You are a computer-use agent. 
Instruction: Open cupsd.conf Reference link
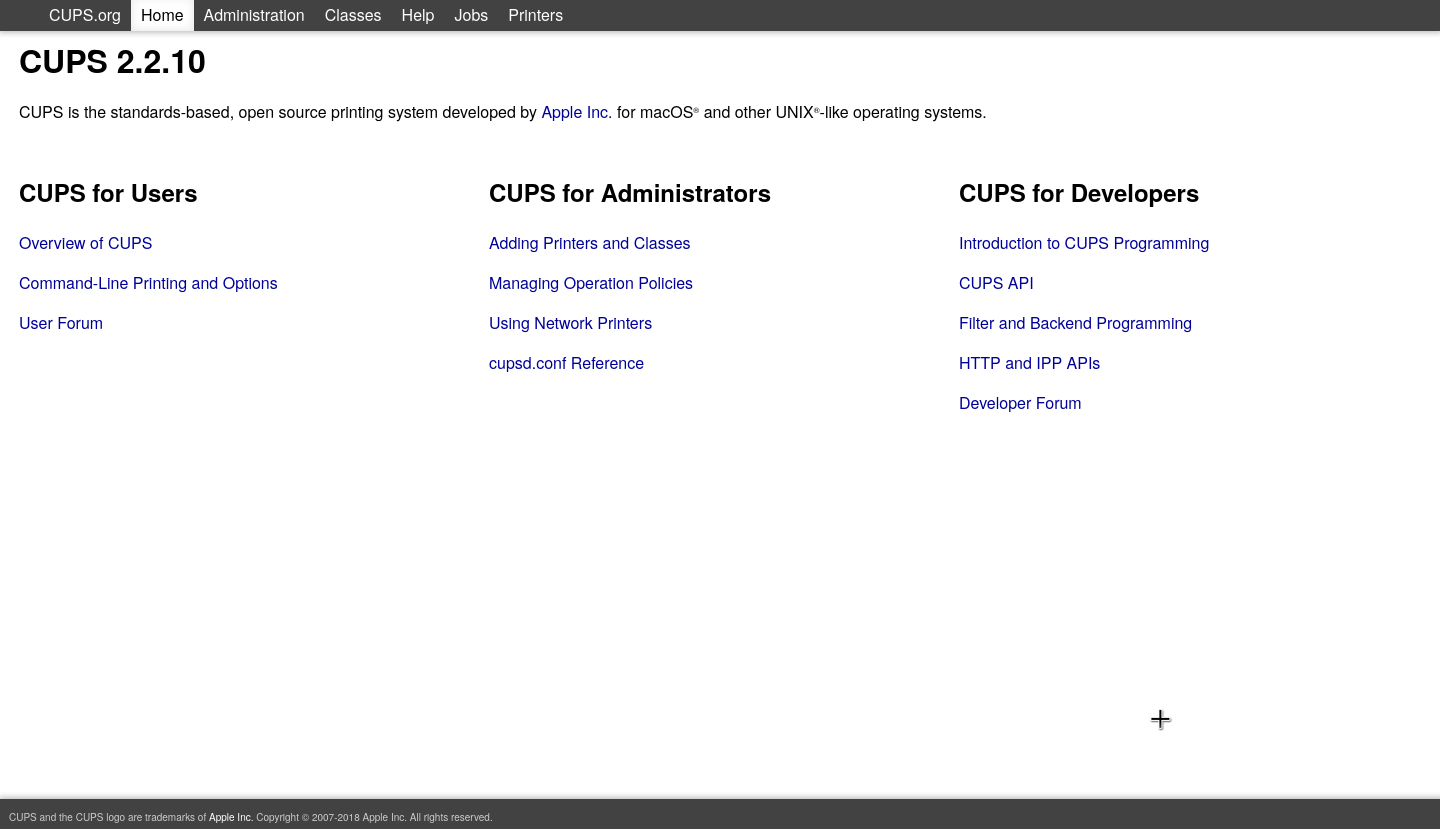click(566, 363)
